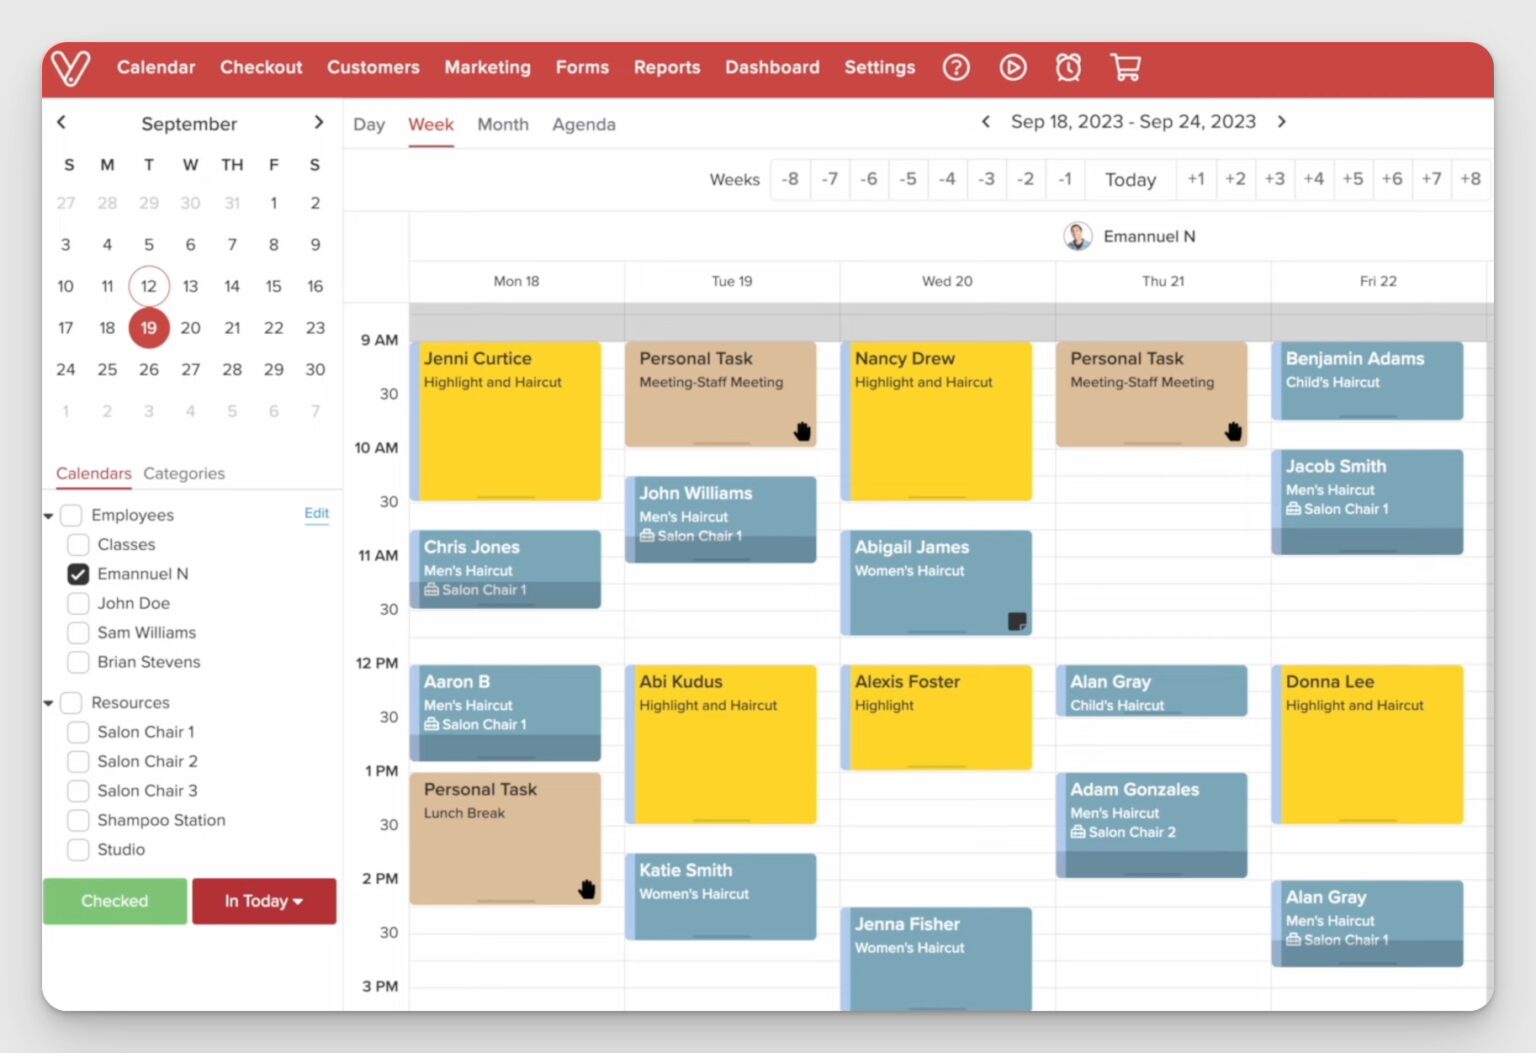Open the In Today dropdown

[x=264, y=901]
